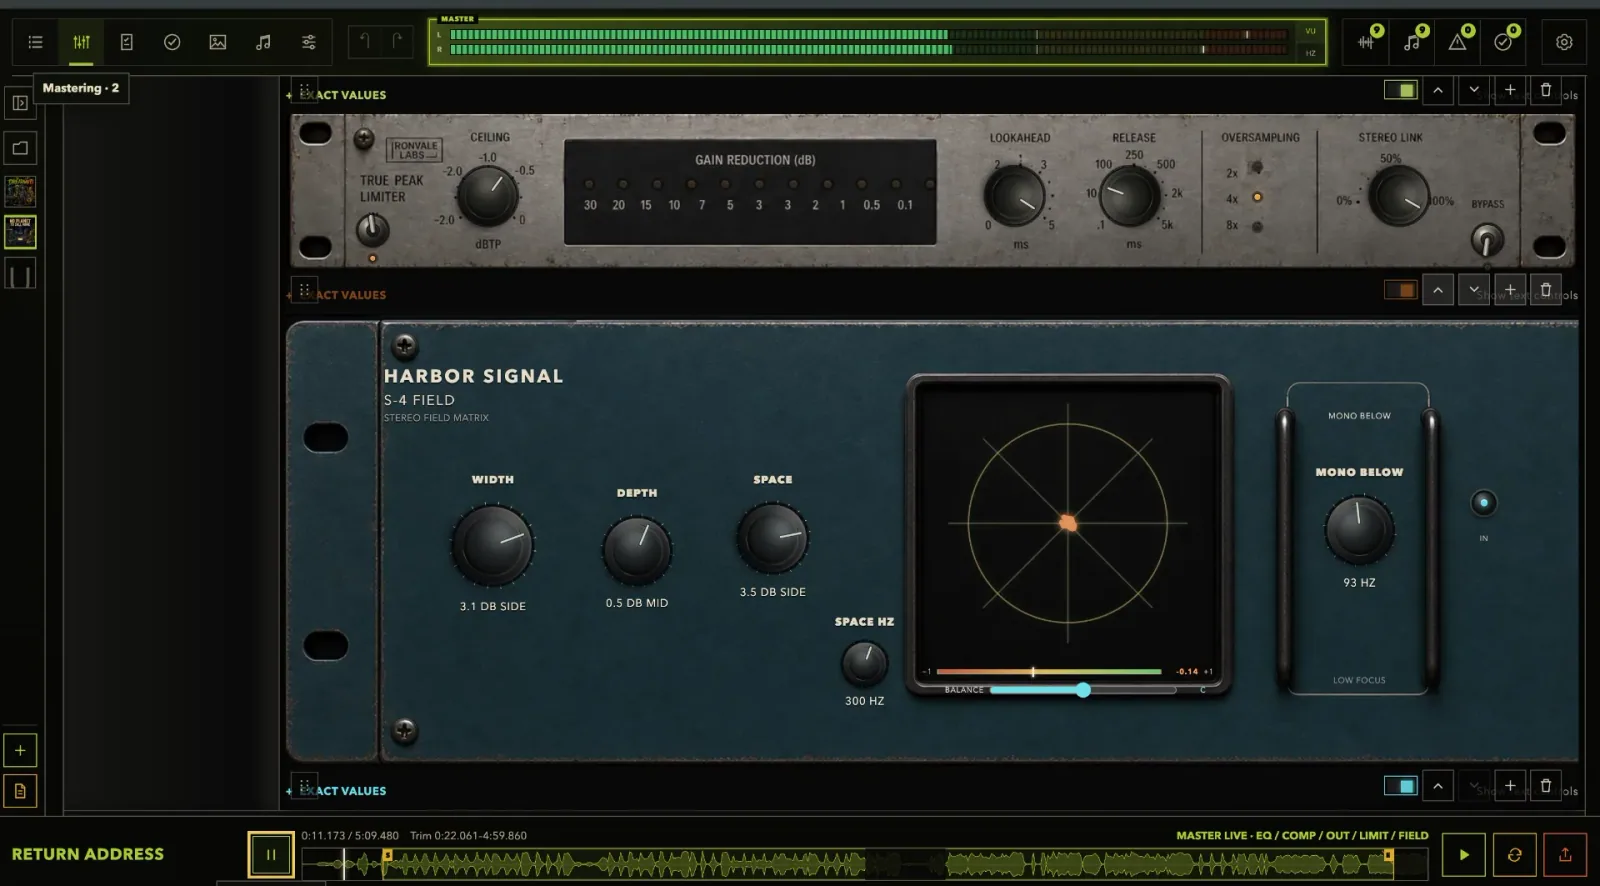
Task: Toggle the orange module power switch
Action: pos(1400,290)
